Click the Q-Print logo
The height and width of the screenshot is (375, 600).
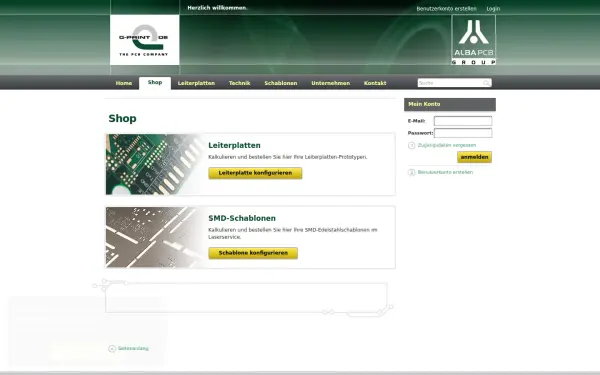click(144, 40)
